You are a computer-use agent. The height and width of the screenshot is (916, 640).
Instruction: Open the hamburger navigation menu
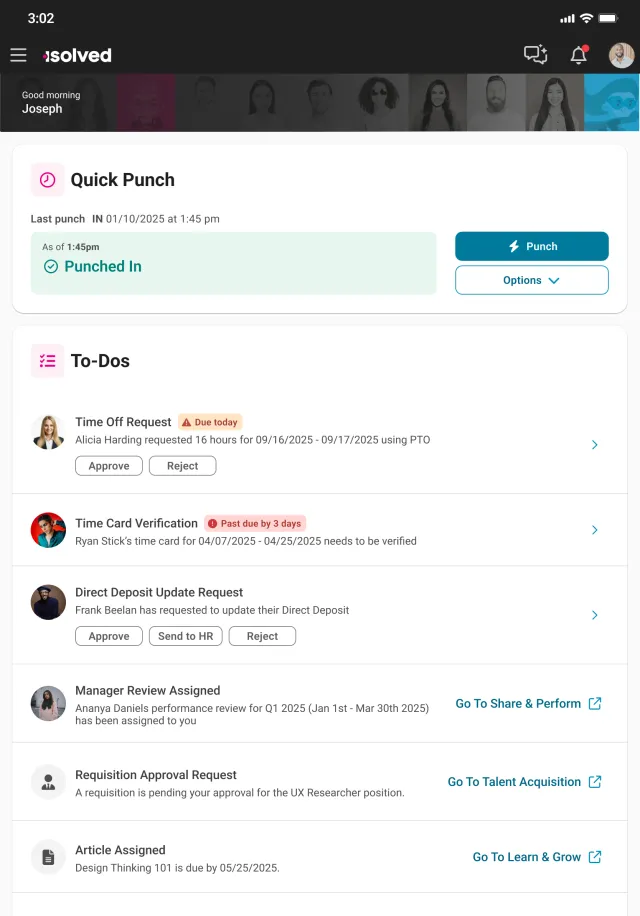[19, 55]
